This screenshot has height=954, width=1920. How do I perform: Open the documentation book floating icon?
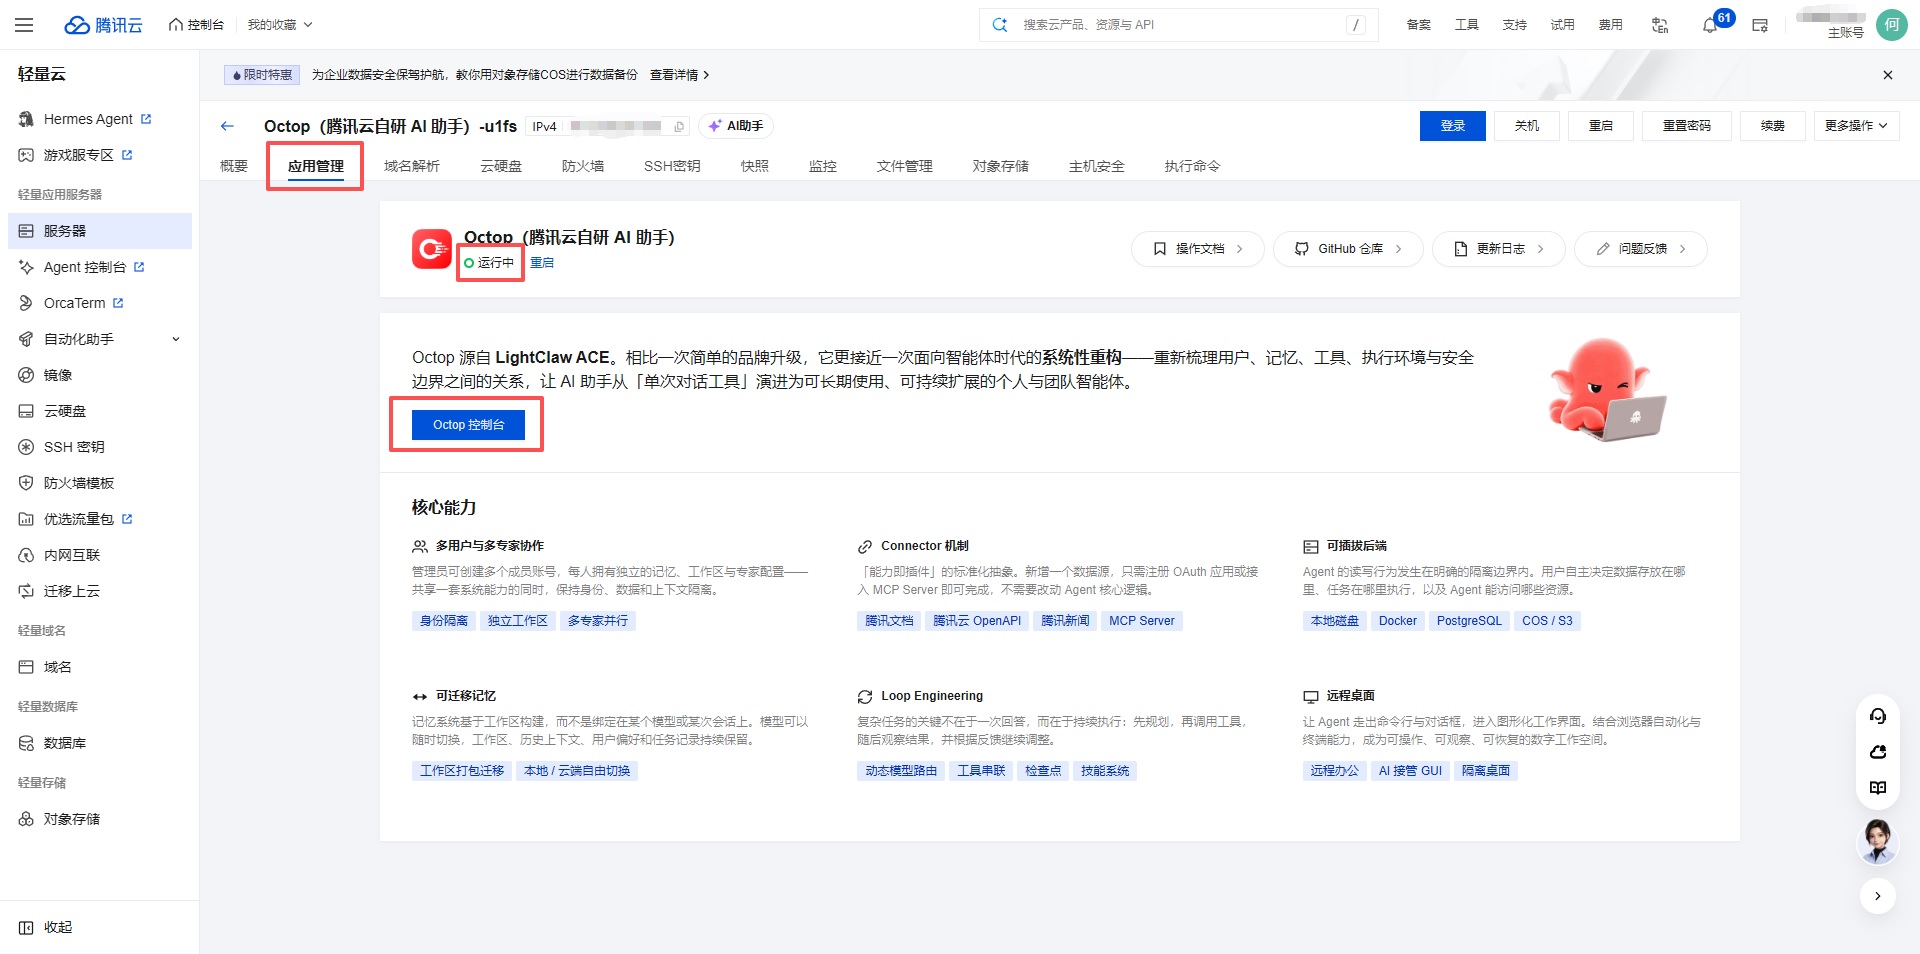1878,788
